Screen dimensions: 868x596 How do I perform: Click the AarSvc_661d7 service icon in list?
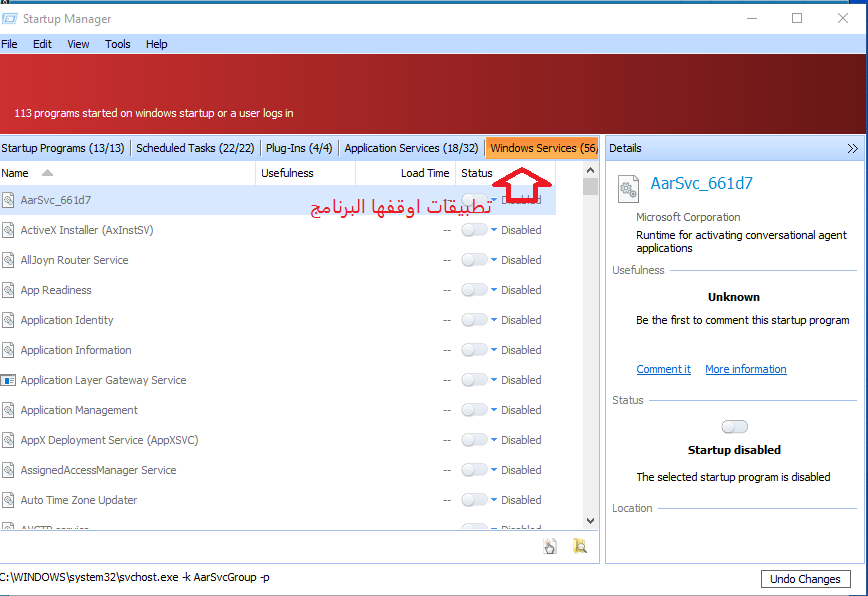coord(8,200)
